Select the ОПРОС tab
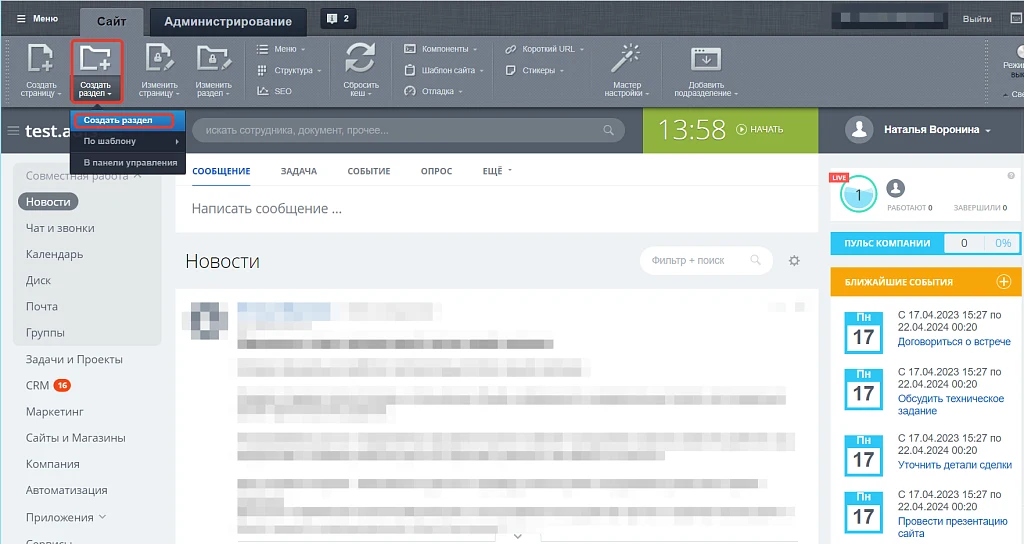Image resolution: width=1024 pixels, height=544 pixels. pos(436,171)
